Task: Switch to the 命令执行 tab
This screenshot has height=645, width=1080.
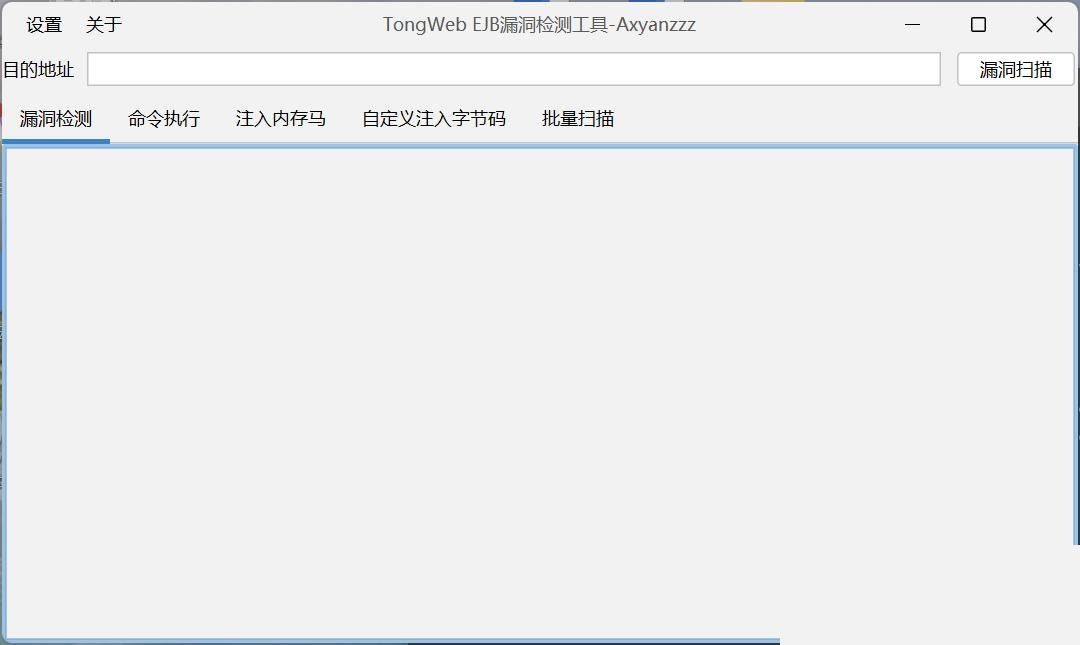Action: pyautogui.click(x=164, y=119)
